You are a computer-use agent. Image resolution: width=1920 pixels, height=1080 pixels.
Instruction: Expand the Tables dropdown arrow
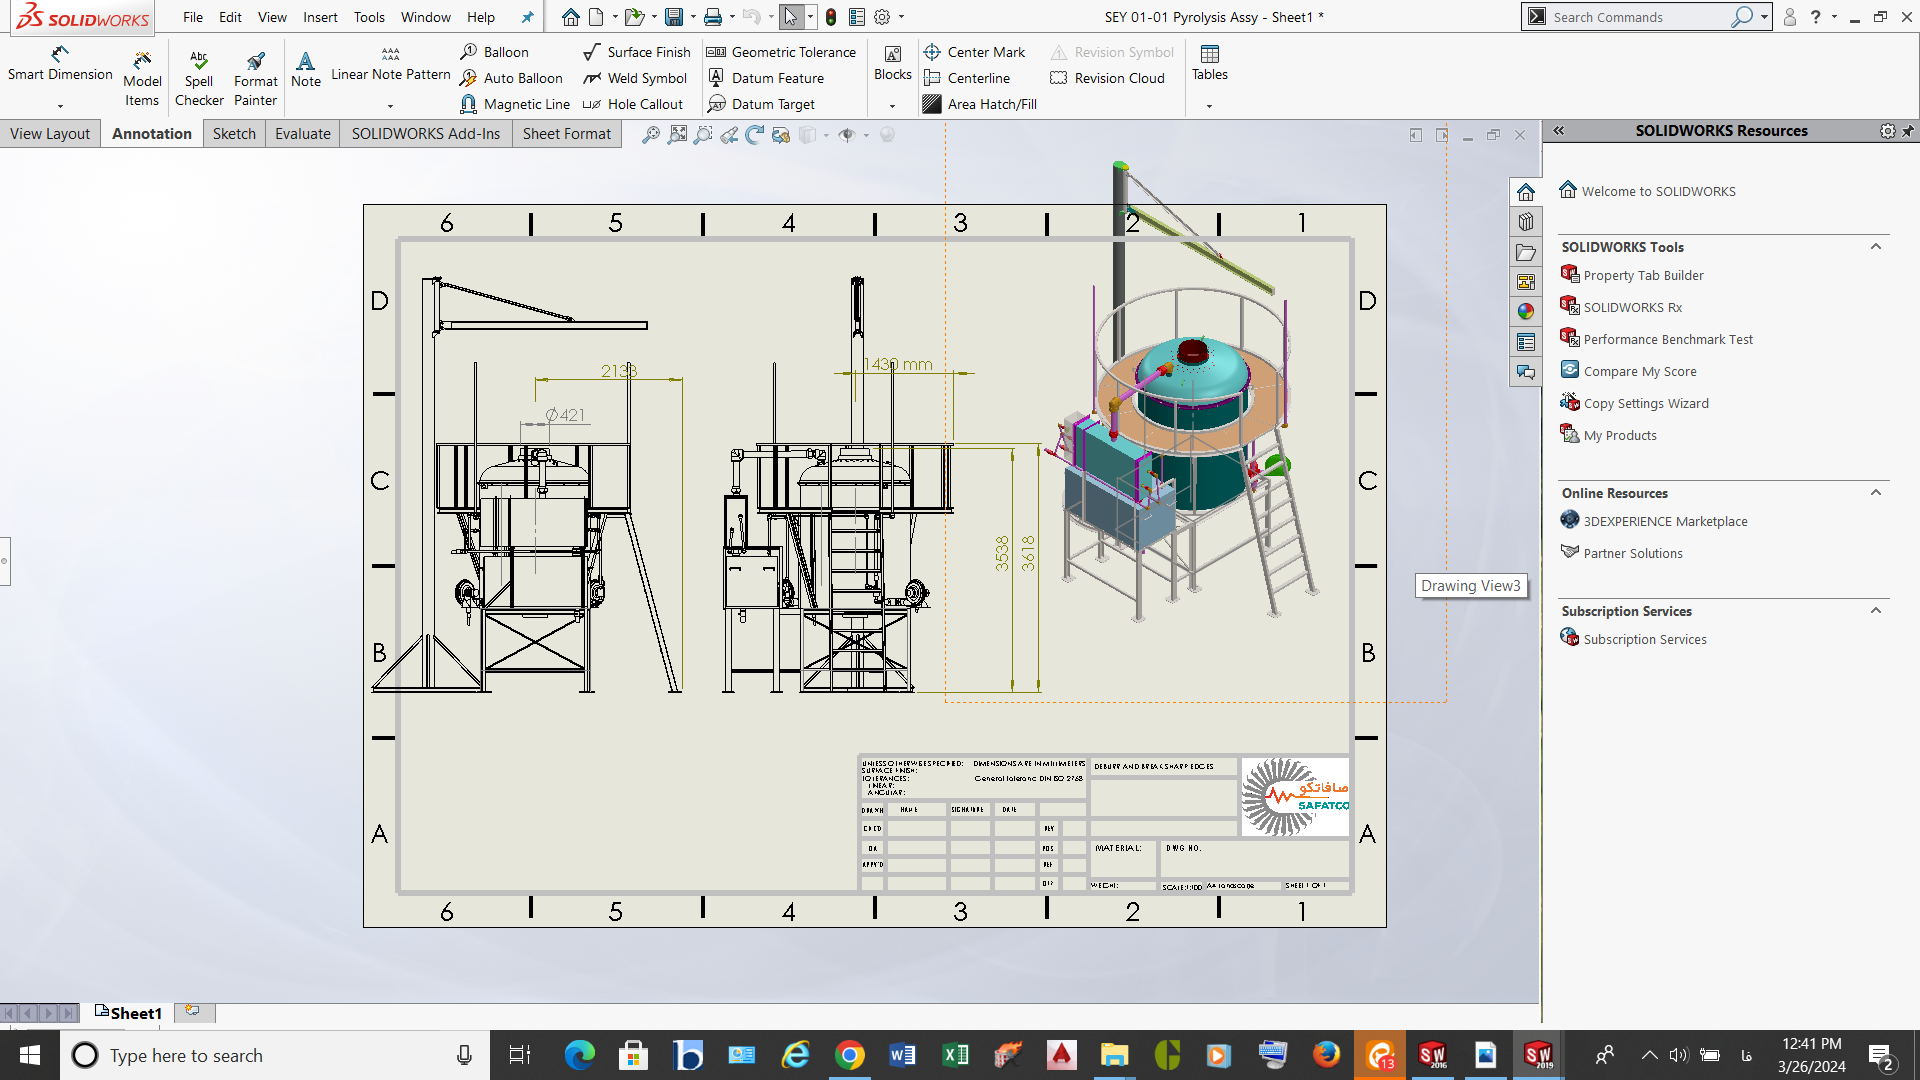[x=1209, y=106]
